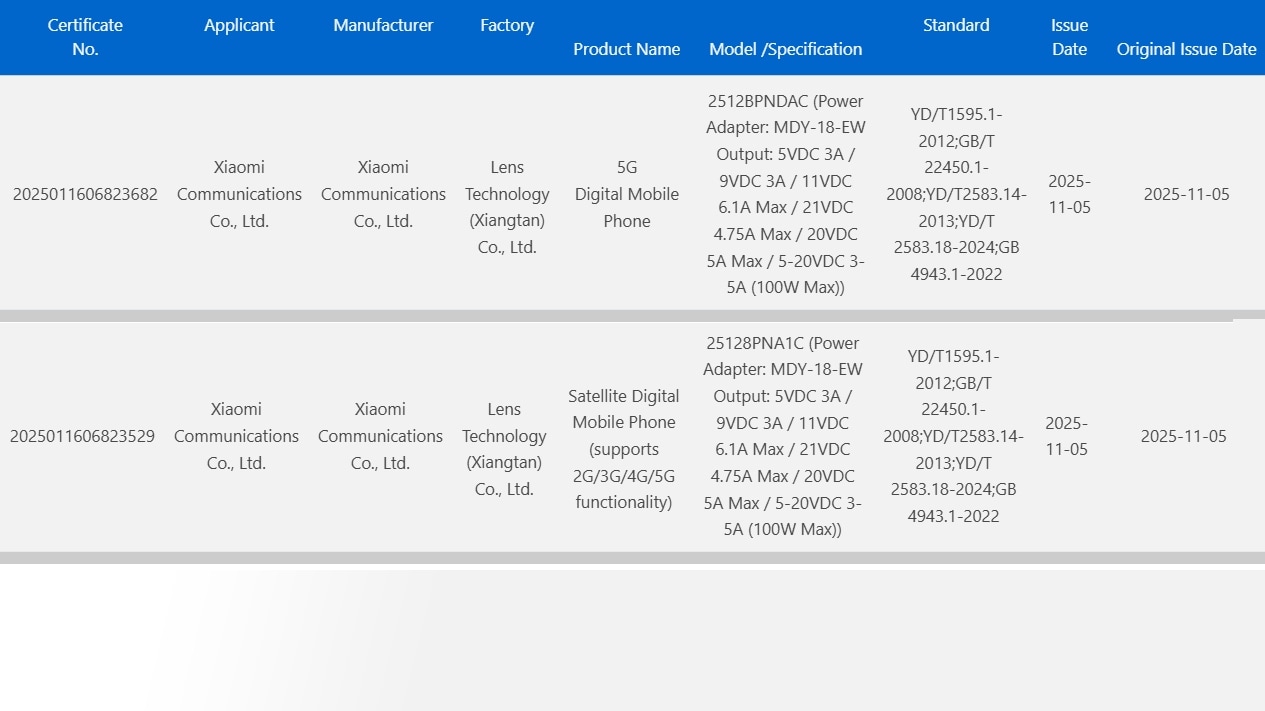Select Xiaomi Communications Co., Ltd. applicant cell
The image size is (1265, 711).
[x=238, y=194]
